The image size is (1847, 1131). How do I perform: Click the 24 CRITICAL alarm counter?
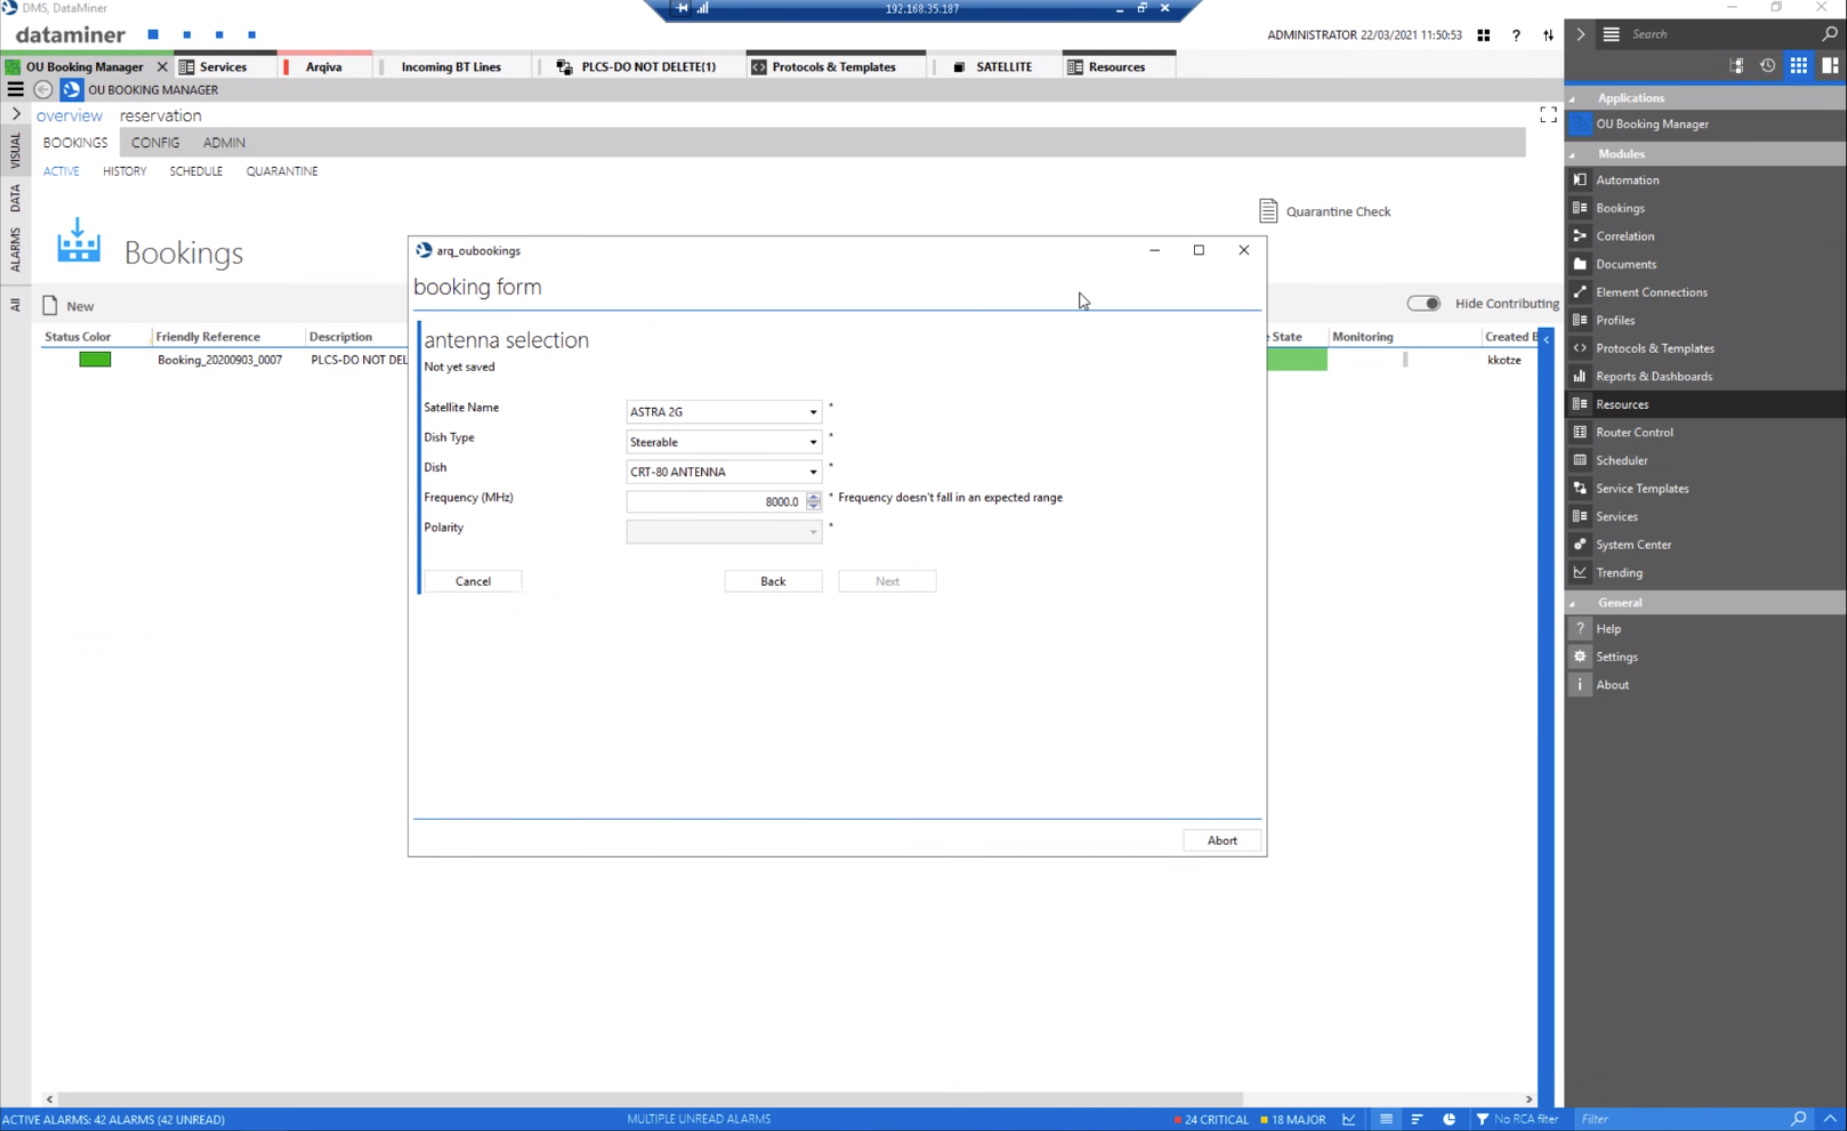(x=1211, y=1119)
